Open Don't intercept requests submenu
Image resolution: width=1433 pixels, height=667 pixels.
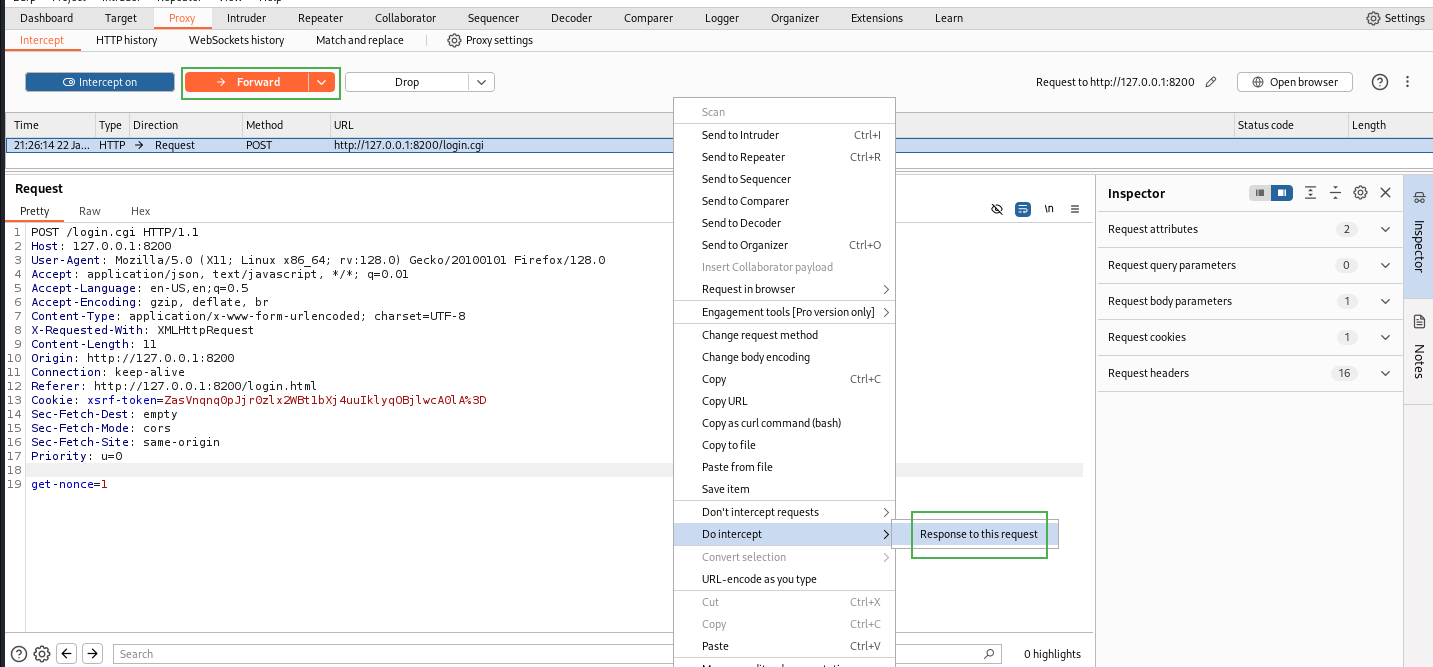point(784,512)
